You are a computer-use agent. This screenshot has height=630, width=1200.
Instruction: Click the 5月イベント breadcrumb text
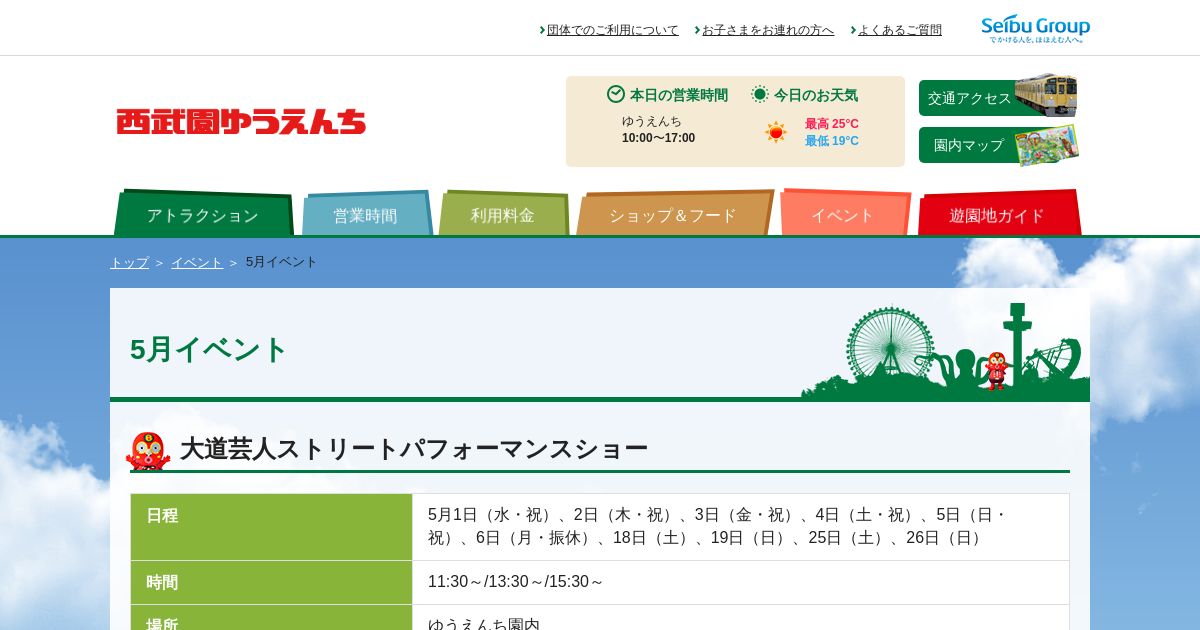[281, 262]
